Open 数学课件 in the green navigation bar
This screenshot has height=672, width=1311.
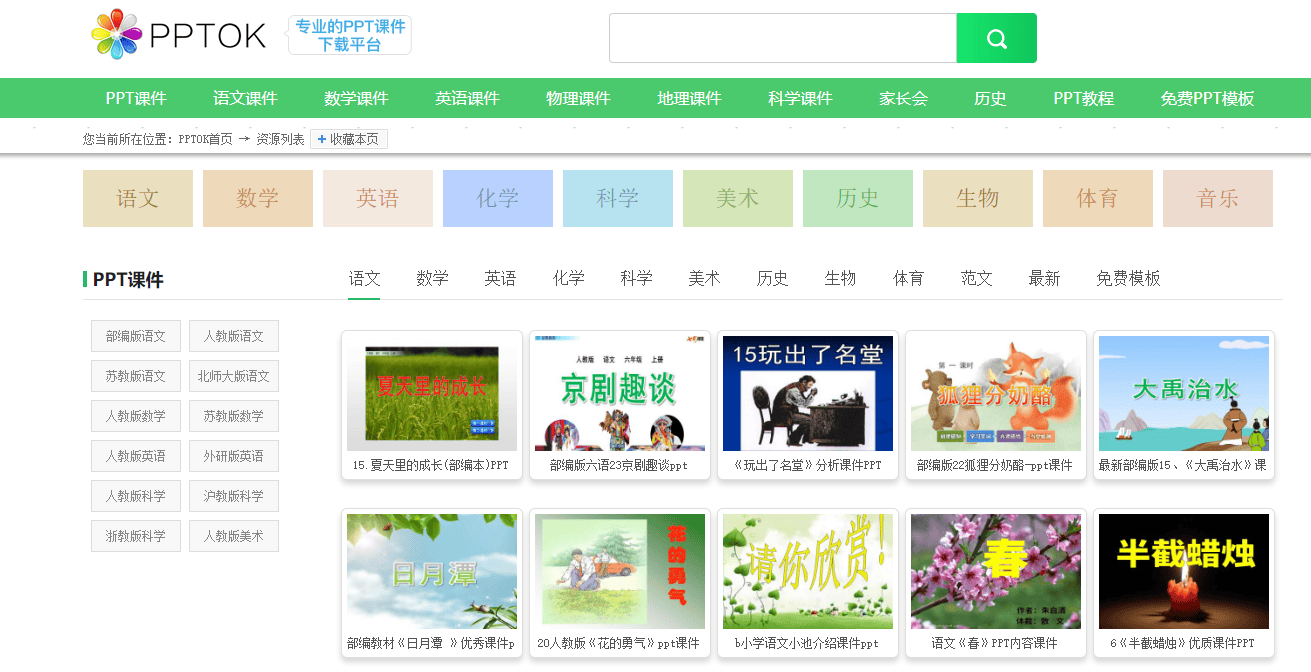[x=356, y=98]
